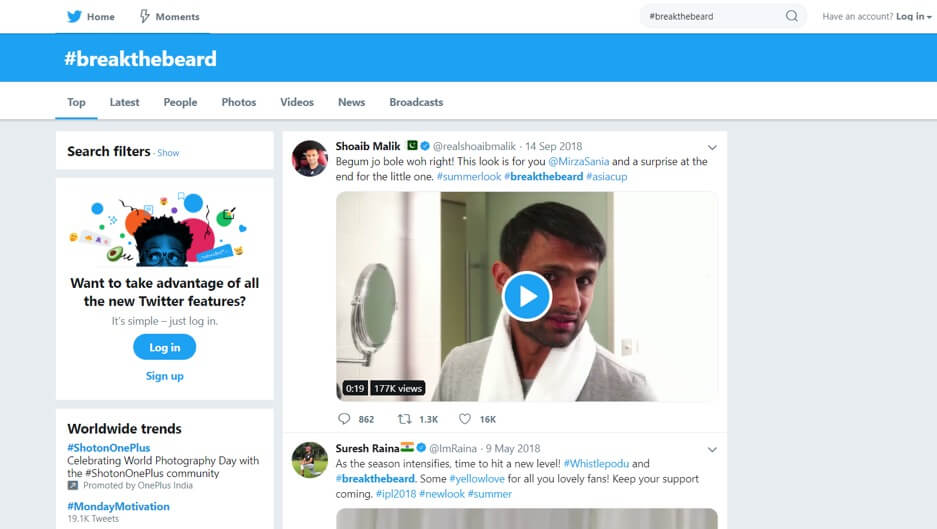Click the #summer hashtag in Raina's tweet
The height and width of the screenshot is (529, 937).
coord(489,494)
